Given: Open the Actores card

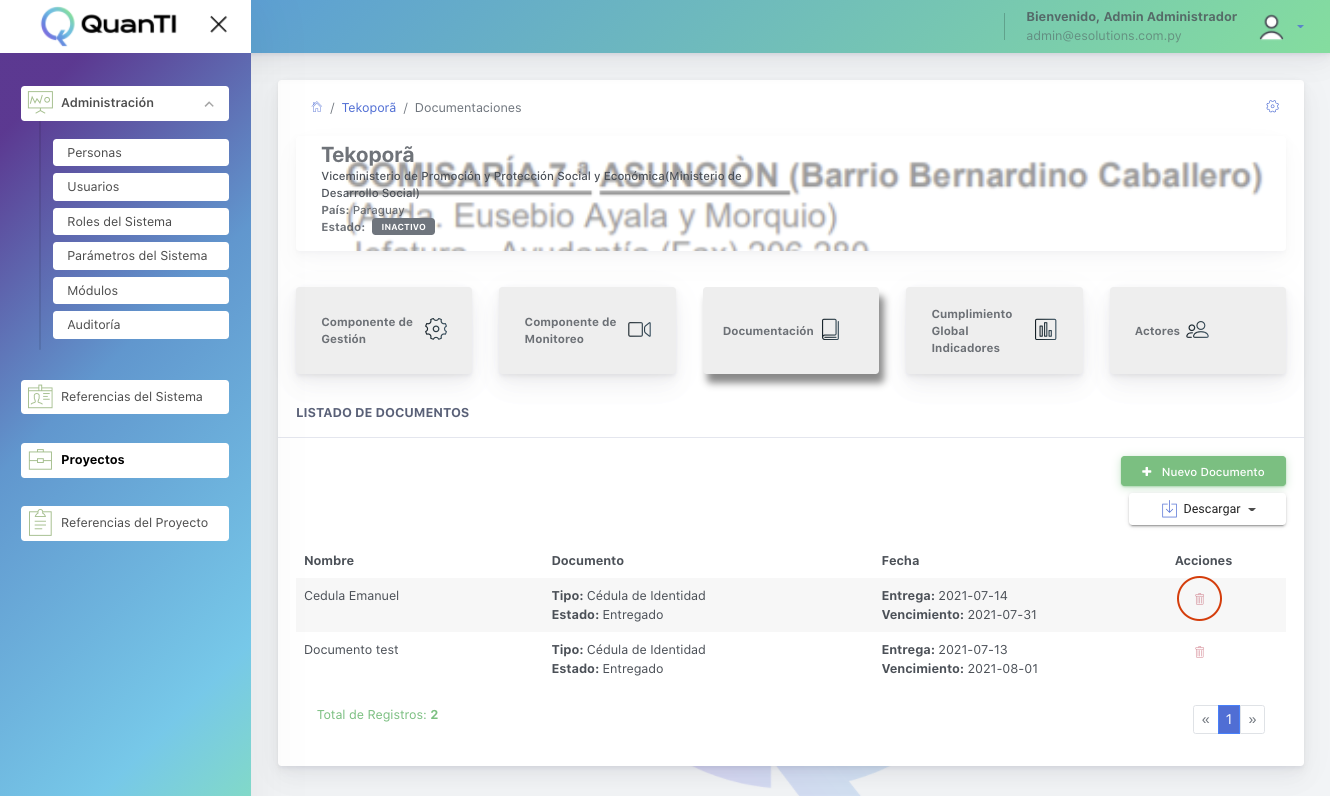Looking at the screenshot, I should tap(1198, 331).
